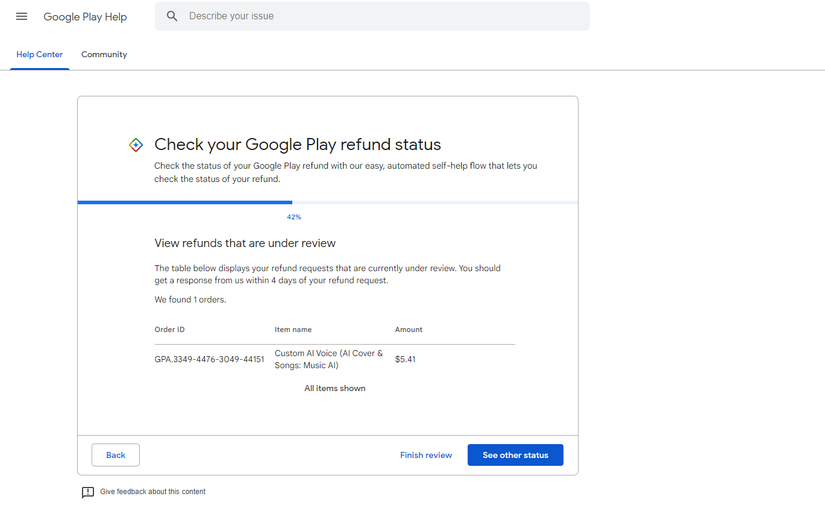Screen dimensions: 825x514
Task: Click the Google Play diamond logo icon
Action: [136, 145]
